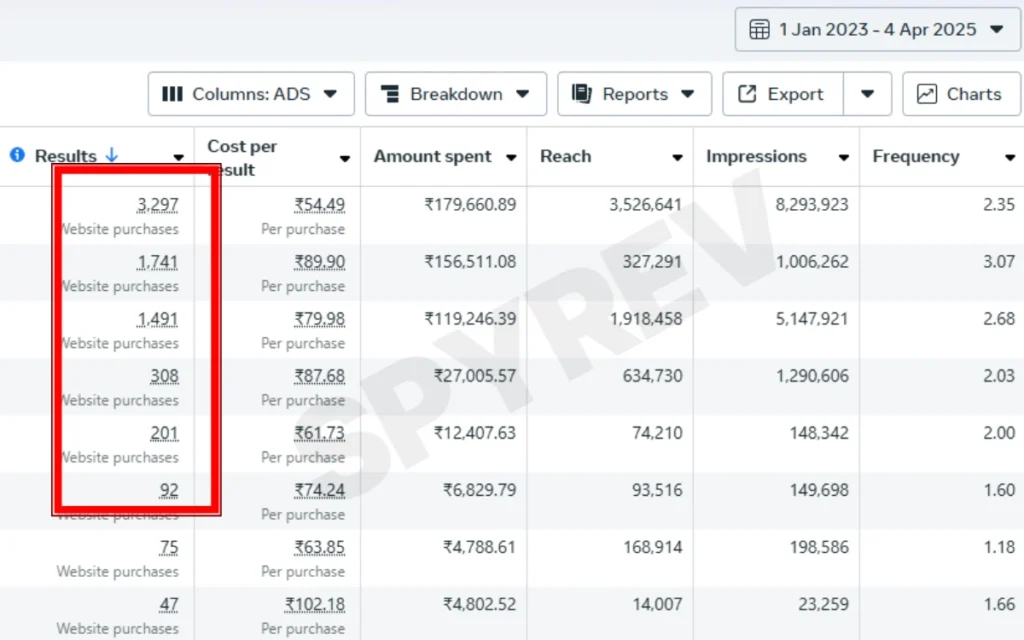1024x640 pixels.
Task: Click the Reports document icon
Action: [x=582, y=94]
